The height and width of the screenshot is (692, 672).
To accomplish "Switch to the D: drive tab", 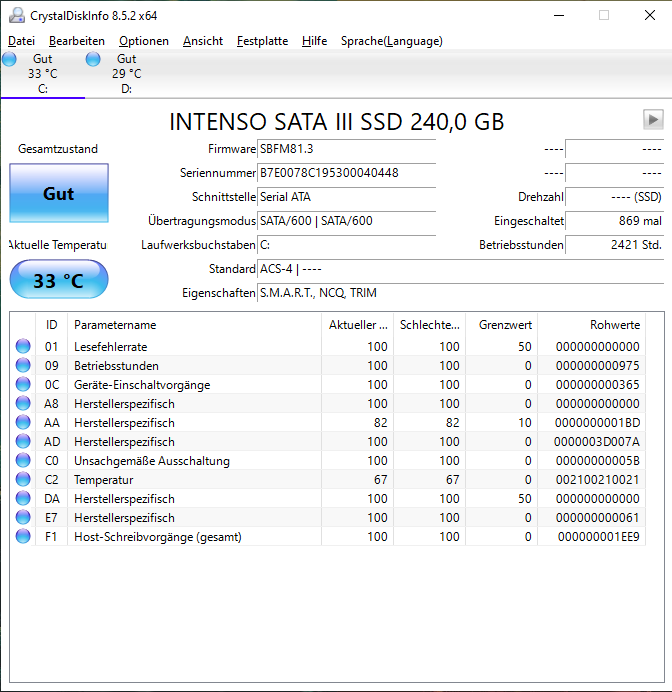I will (x=126, y=74).
